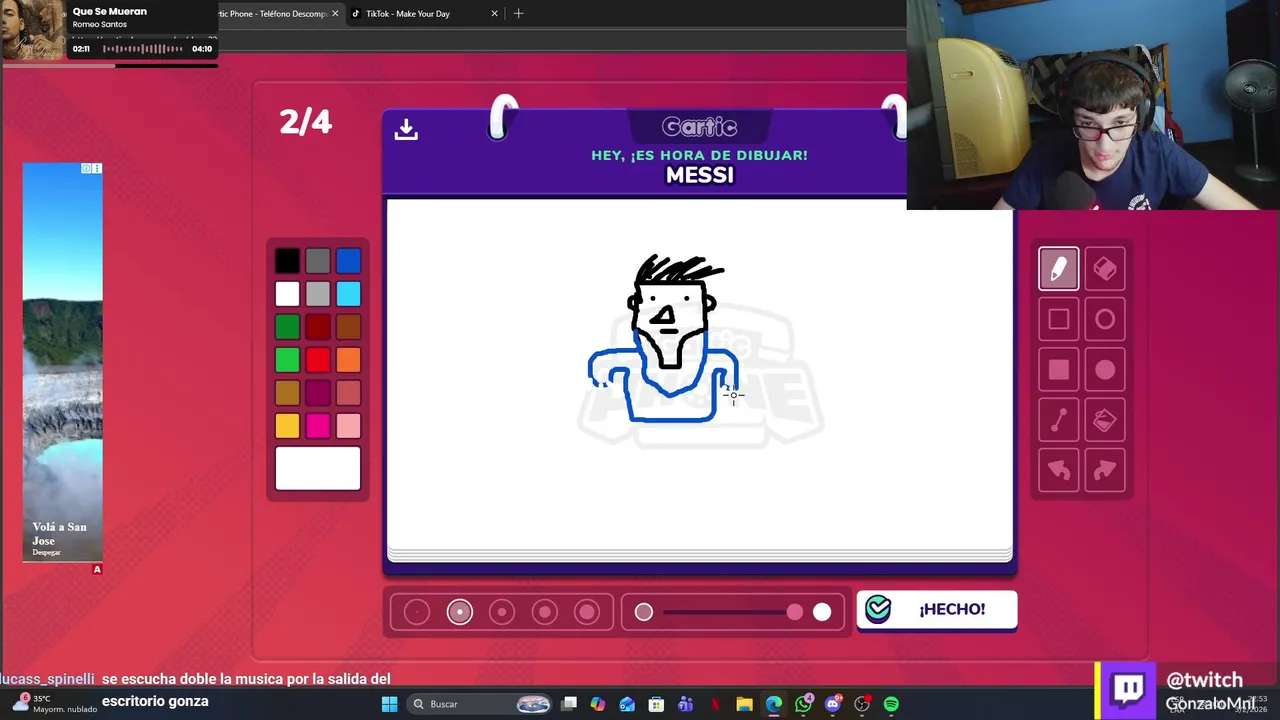Viewport: 1280px width, 720px height.
Task: Pick the light gray color swatch
Action: pos(318,294)
